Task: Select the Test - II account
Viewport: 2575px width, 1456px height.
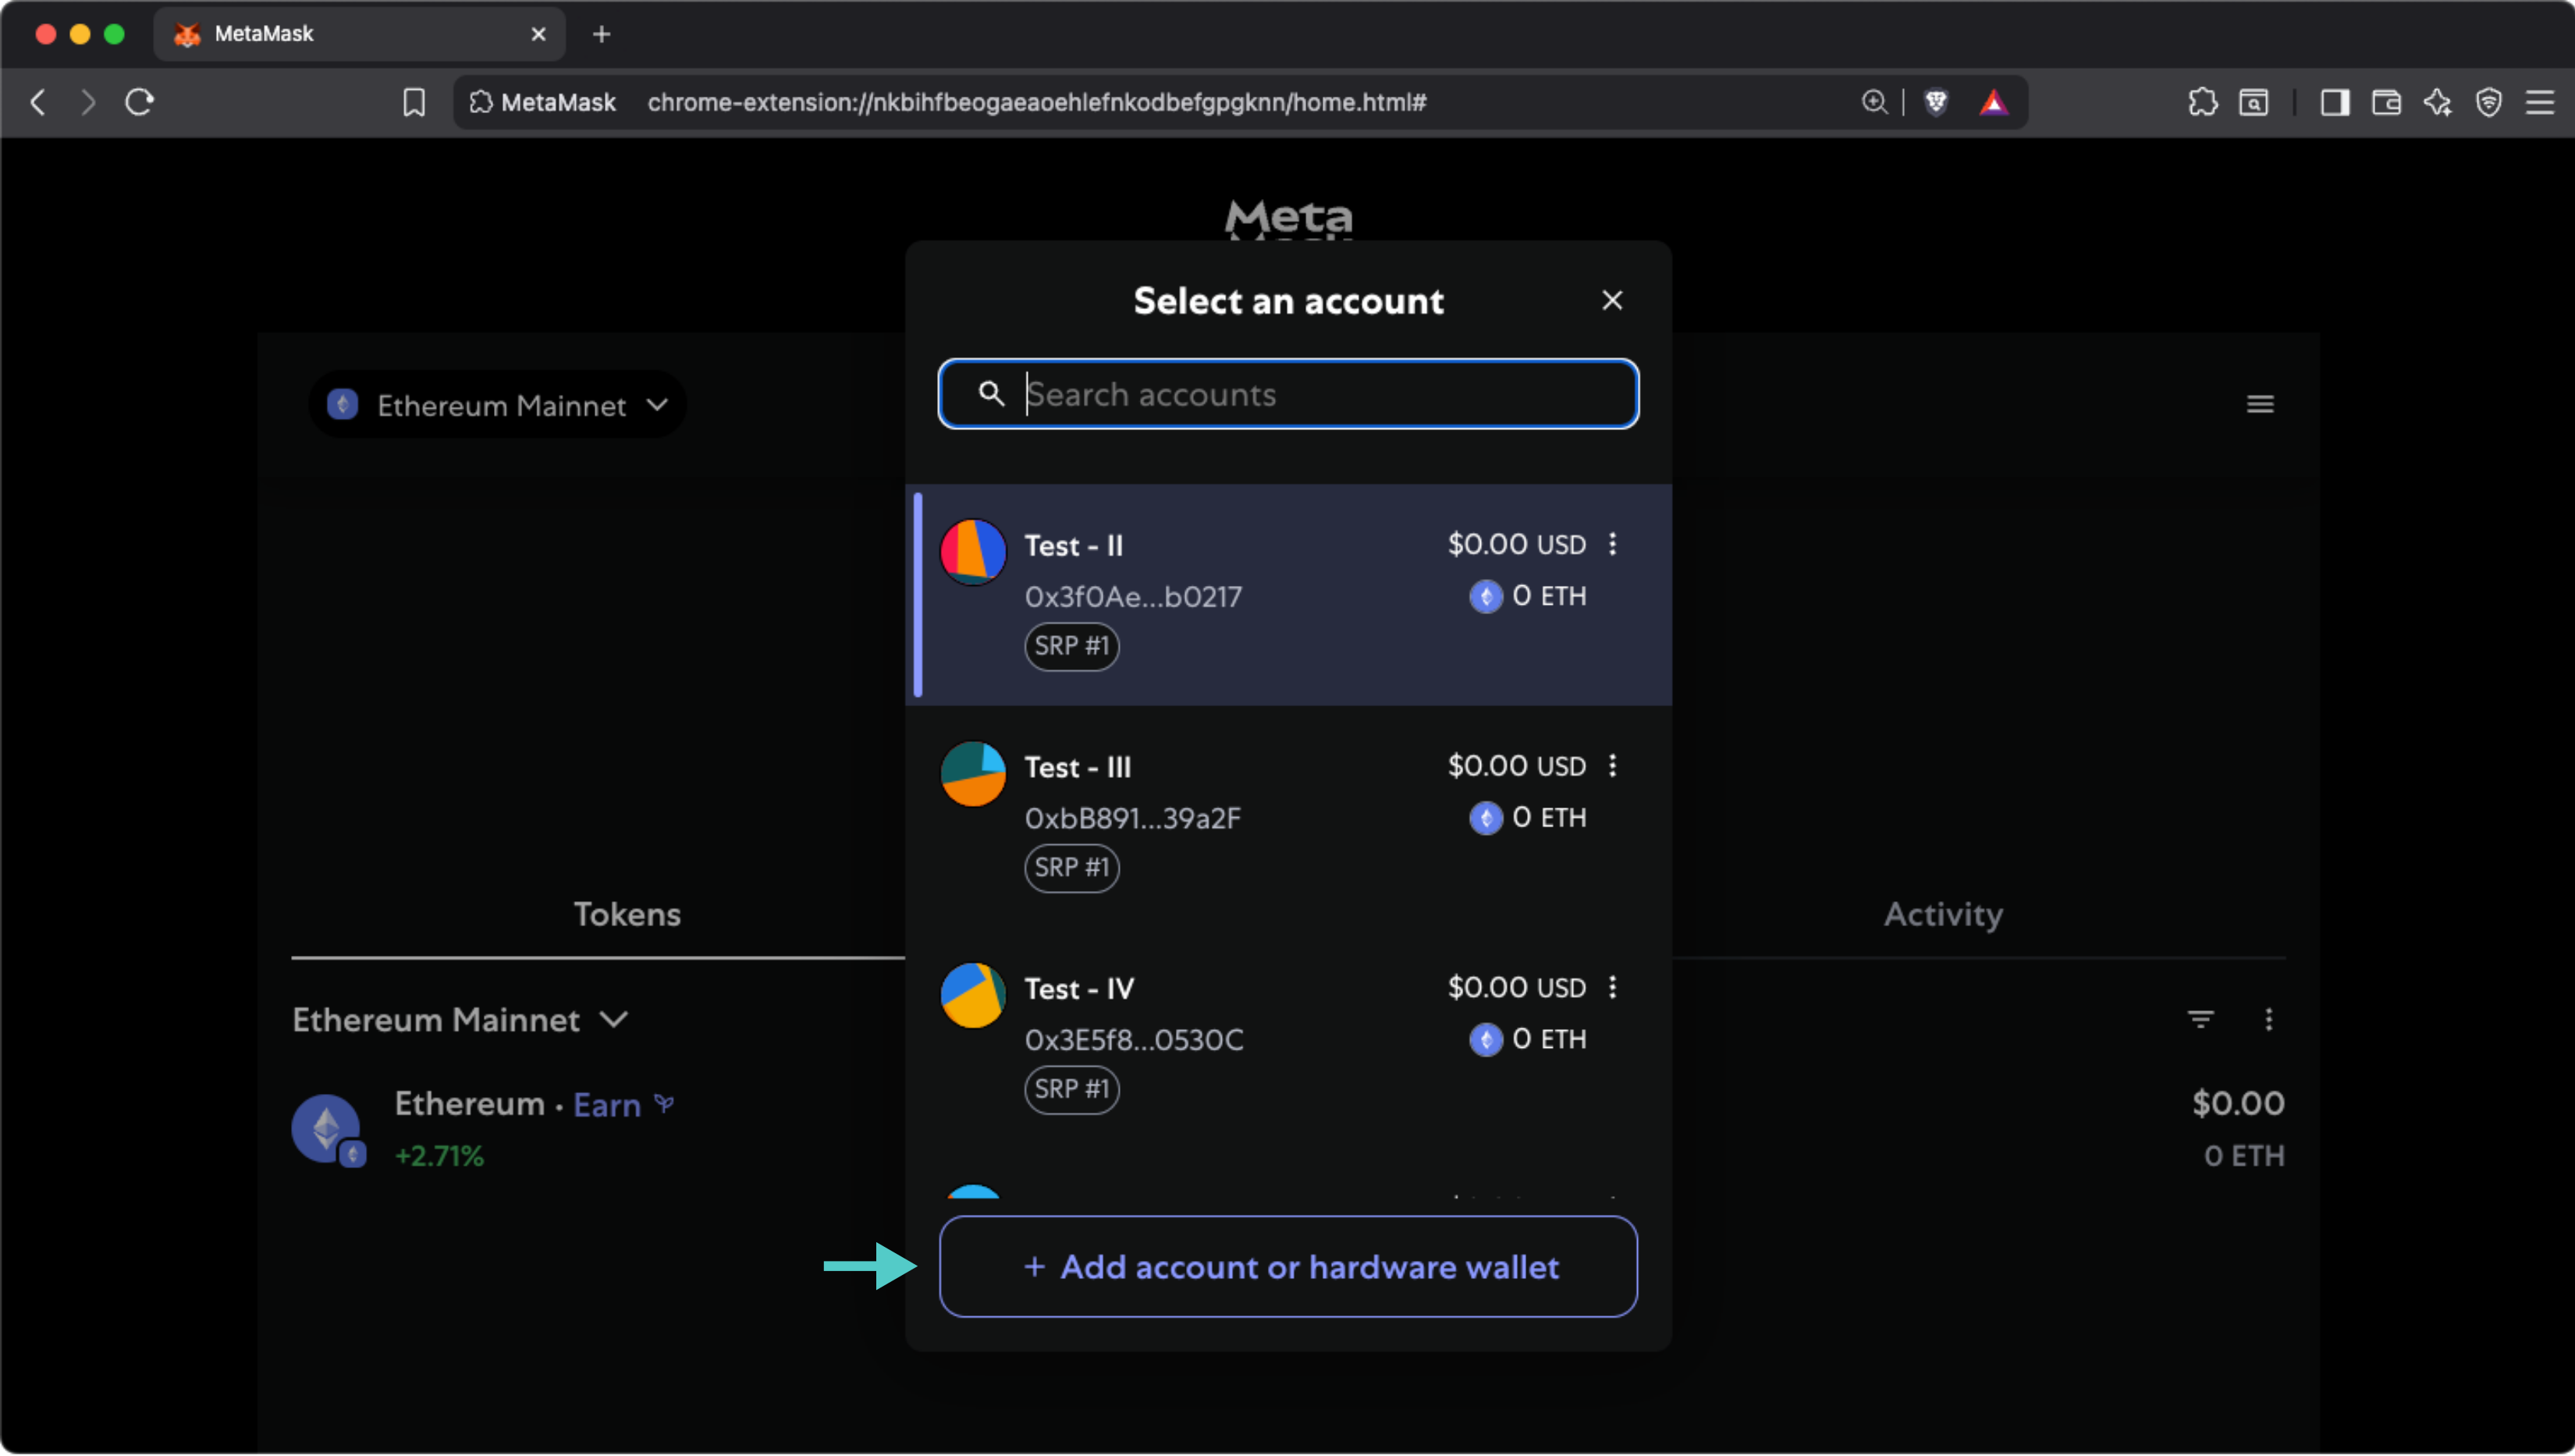Action: point(1288,595)
